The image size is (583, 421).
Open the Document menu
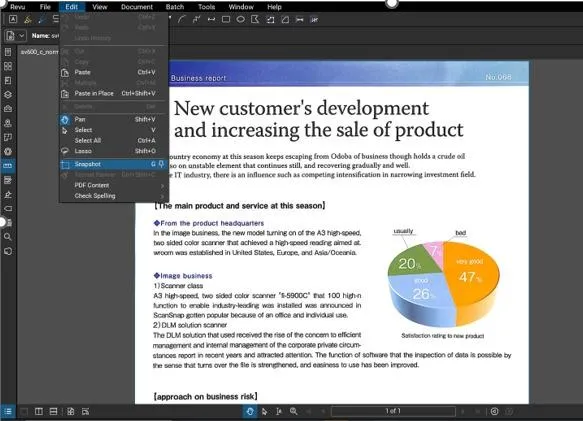137,7
